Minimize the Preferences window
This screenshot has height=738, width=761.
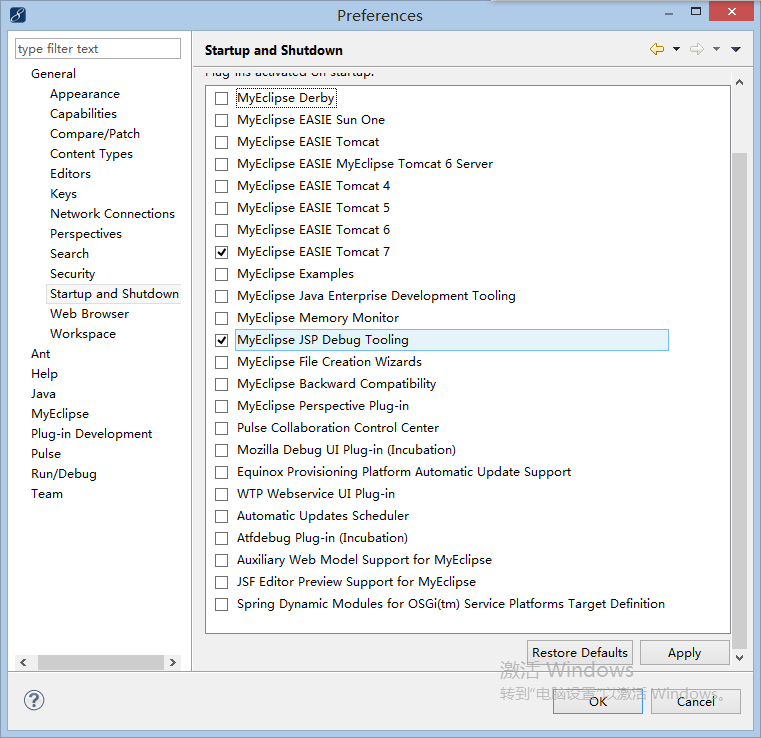click(x=669, y=14)
